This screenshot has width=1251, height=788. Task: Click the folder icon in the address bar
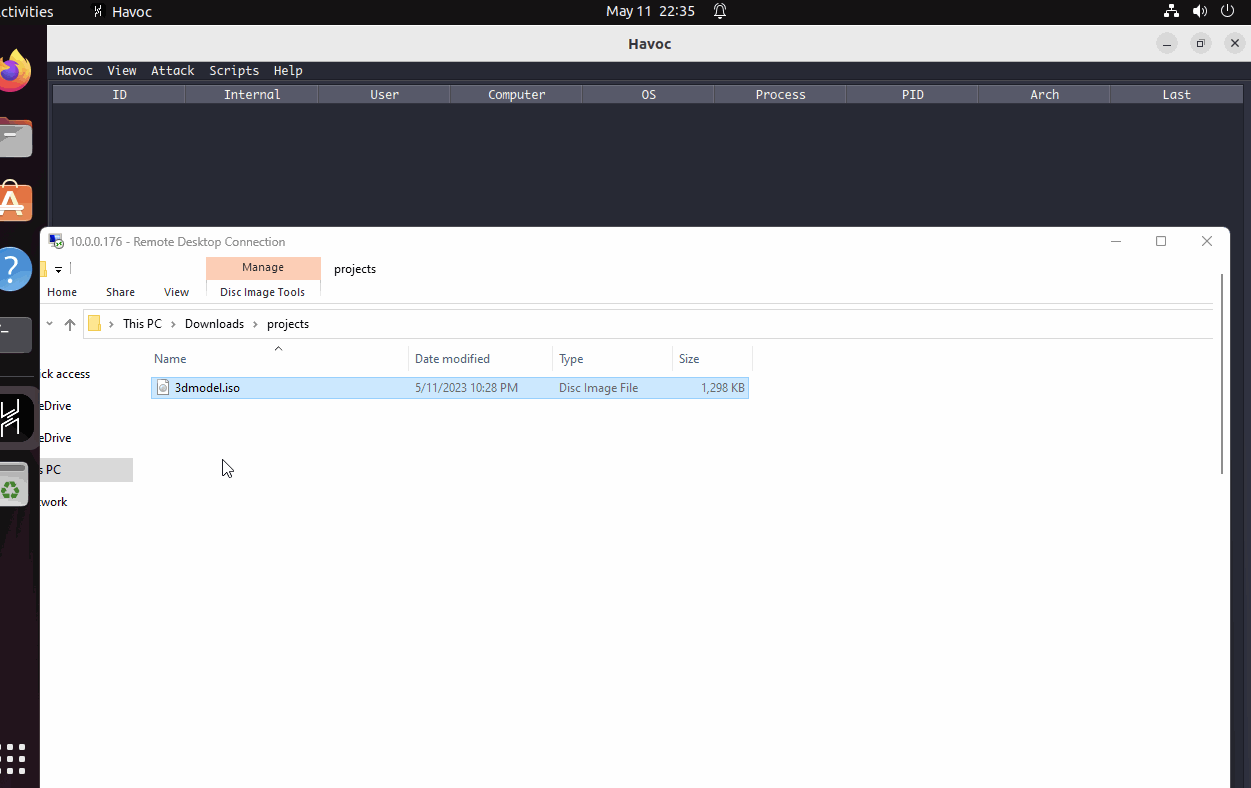coord(95,324)
